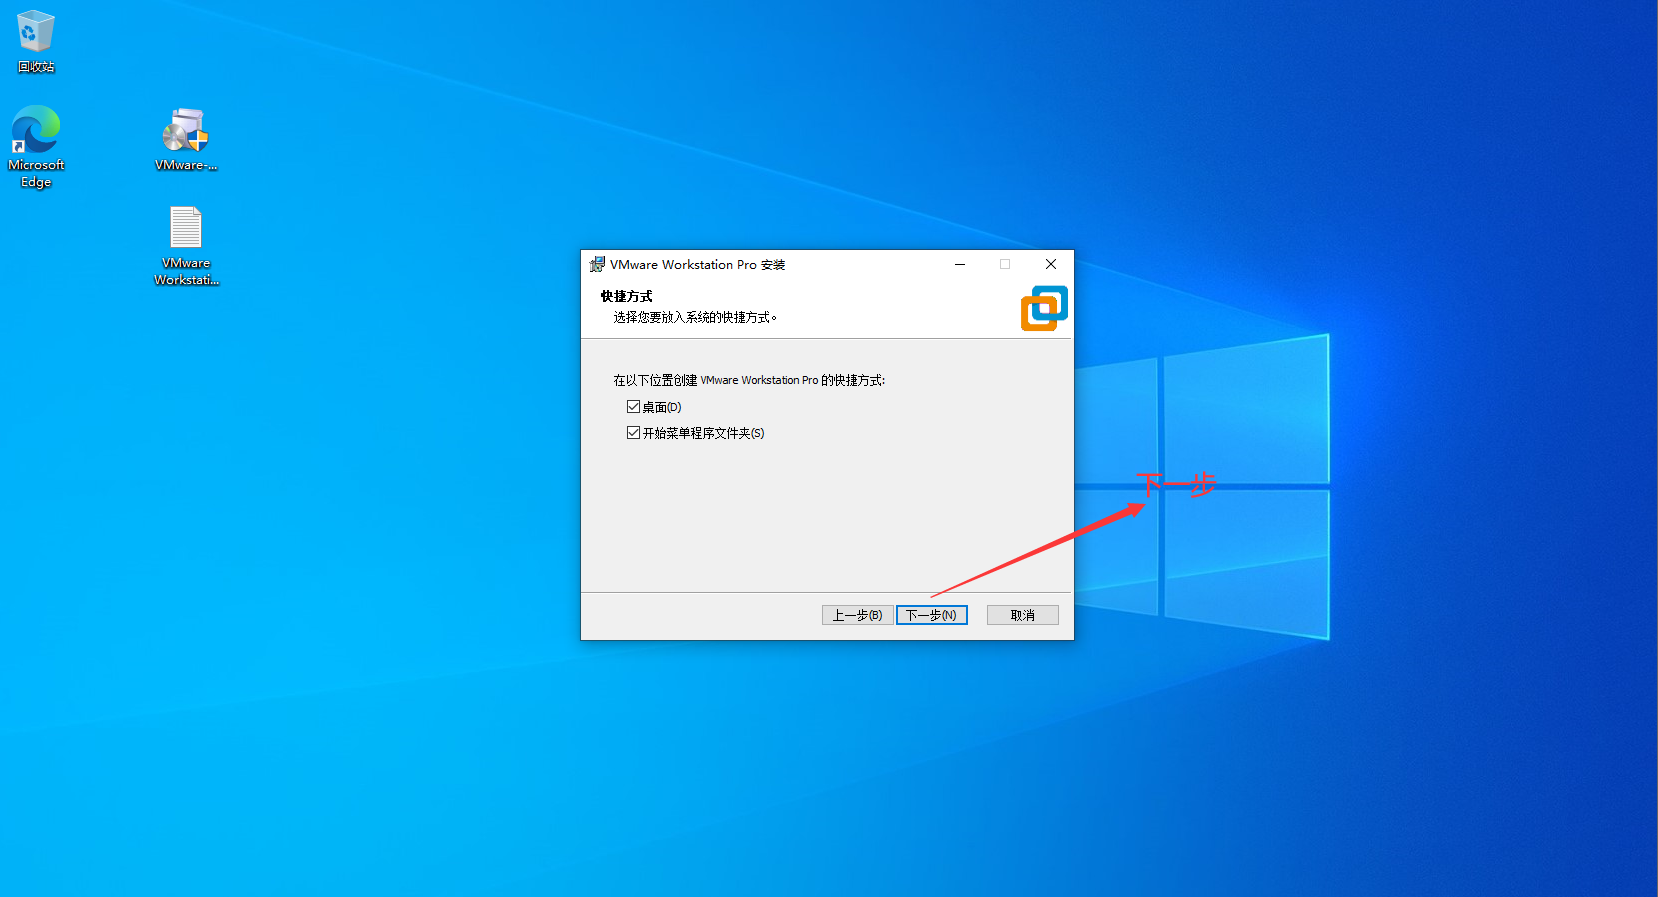Toggle the 开始菜单程序文件夹(S) checkbox
The width and height of the screenshot is (1658, 897).
(633, 433)
